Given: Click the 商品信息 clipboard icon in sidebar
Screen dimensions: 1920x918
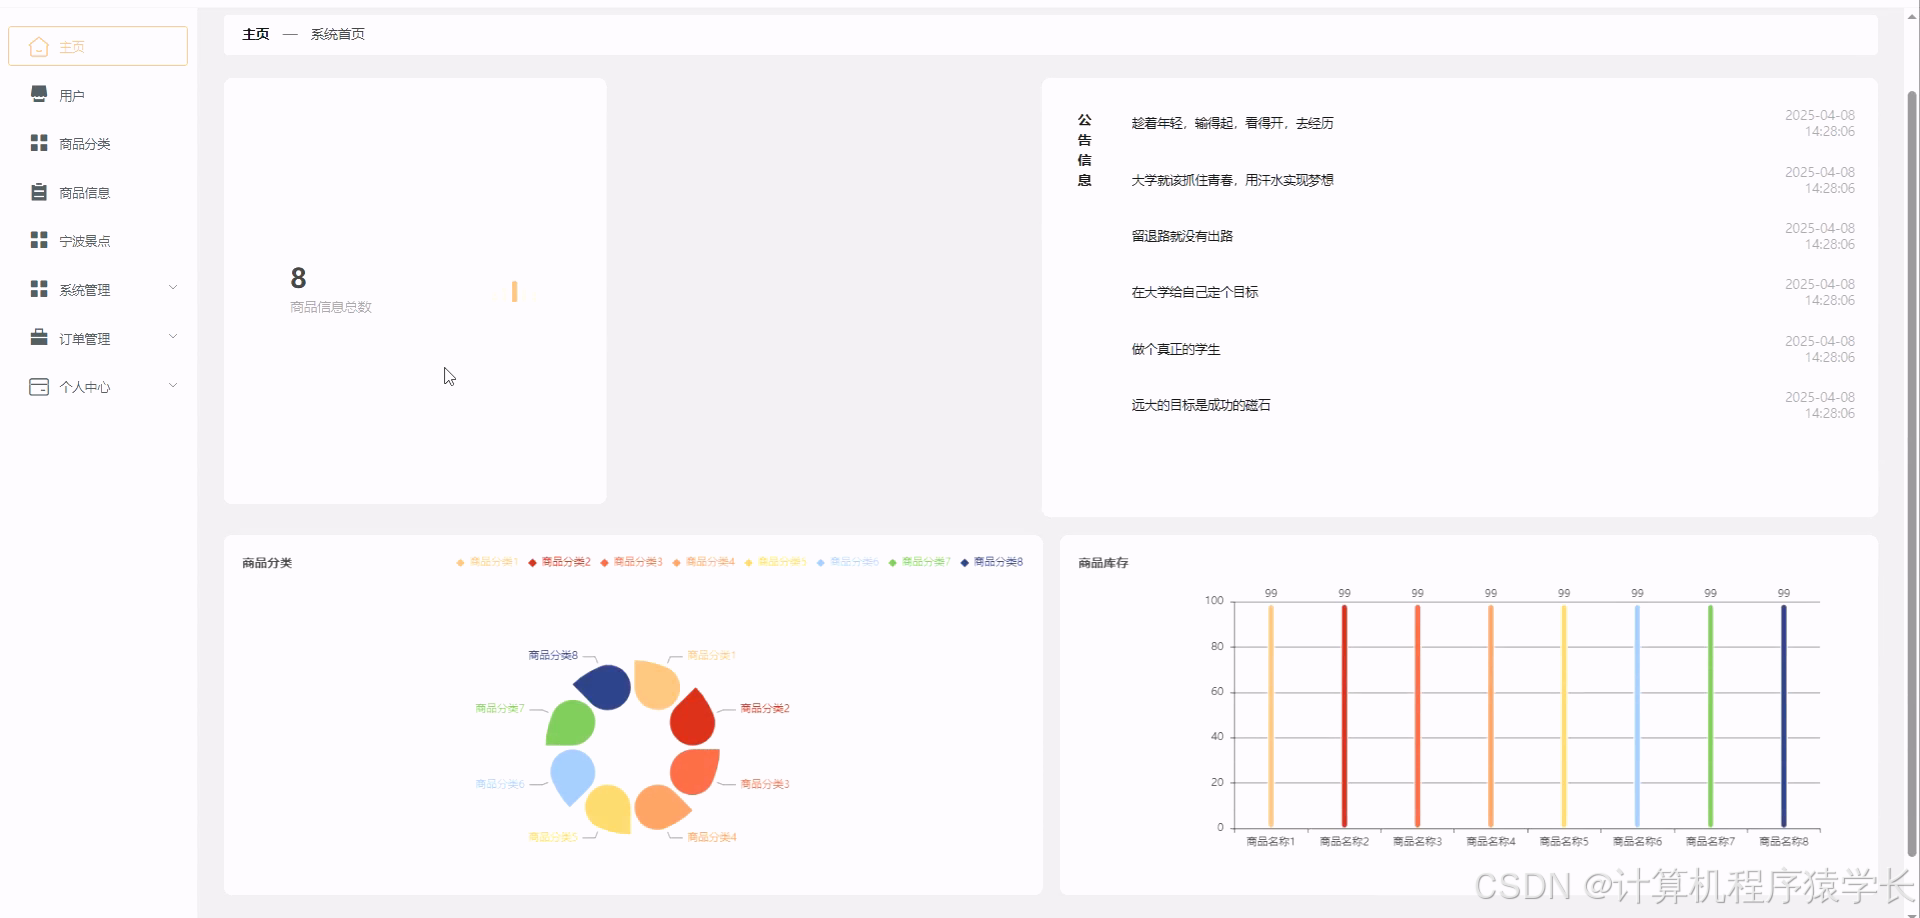Looking at the screenshot, I should (x=39, y=192).
